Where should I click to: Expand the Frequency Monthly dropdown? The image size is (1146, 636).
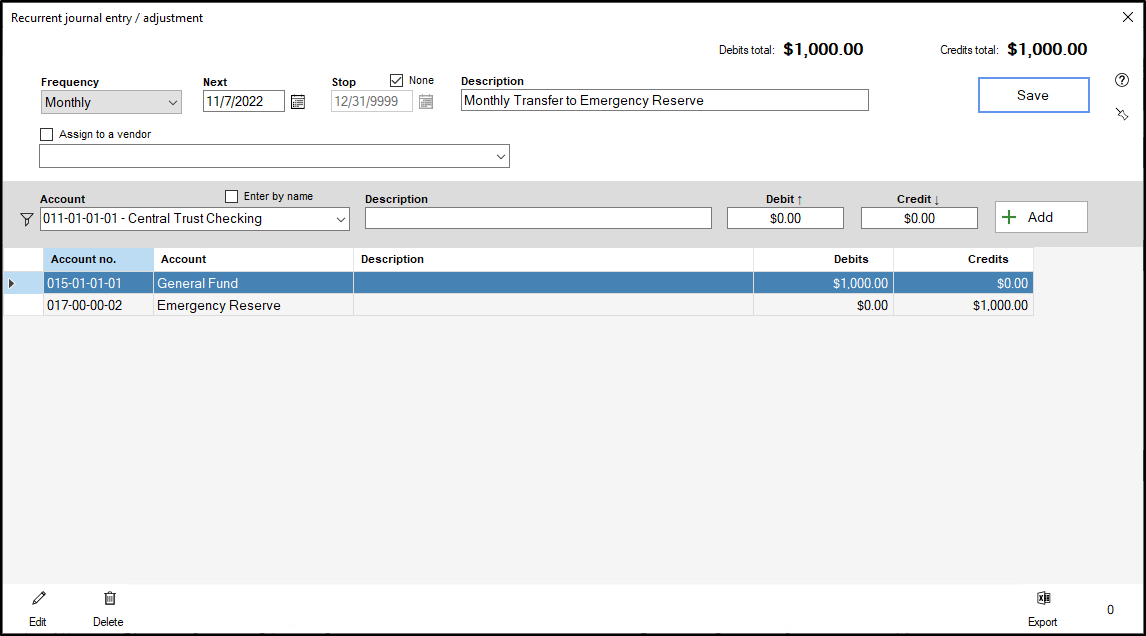point(172,102)
